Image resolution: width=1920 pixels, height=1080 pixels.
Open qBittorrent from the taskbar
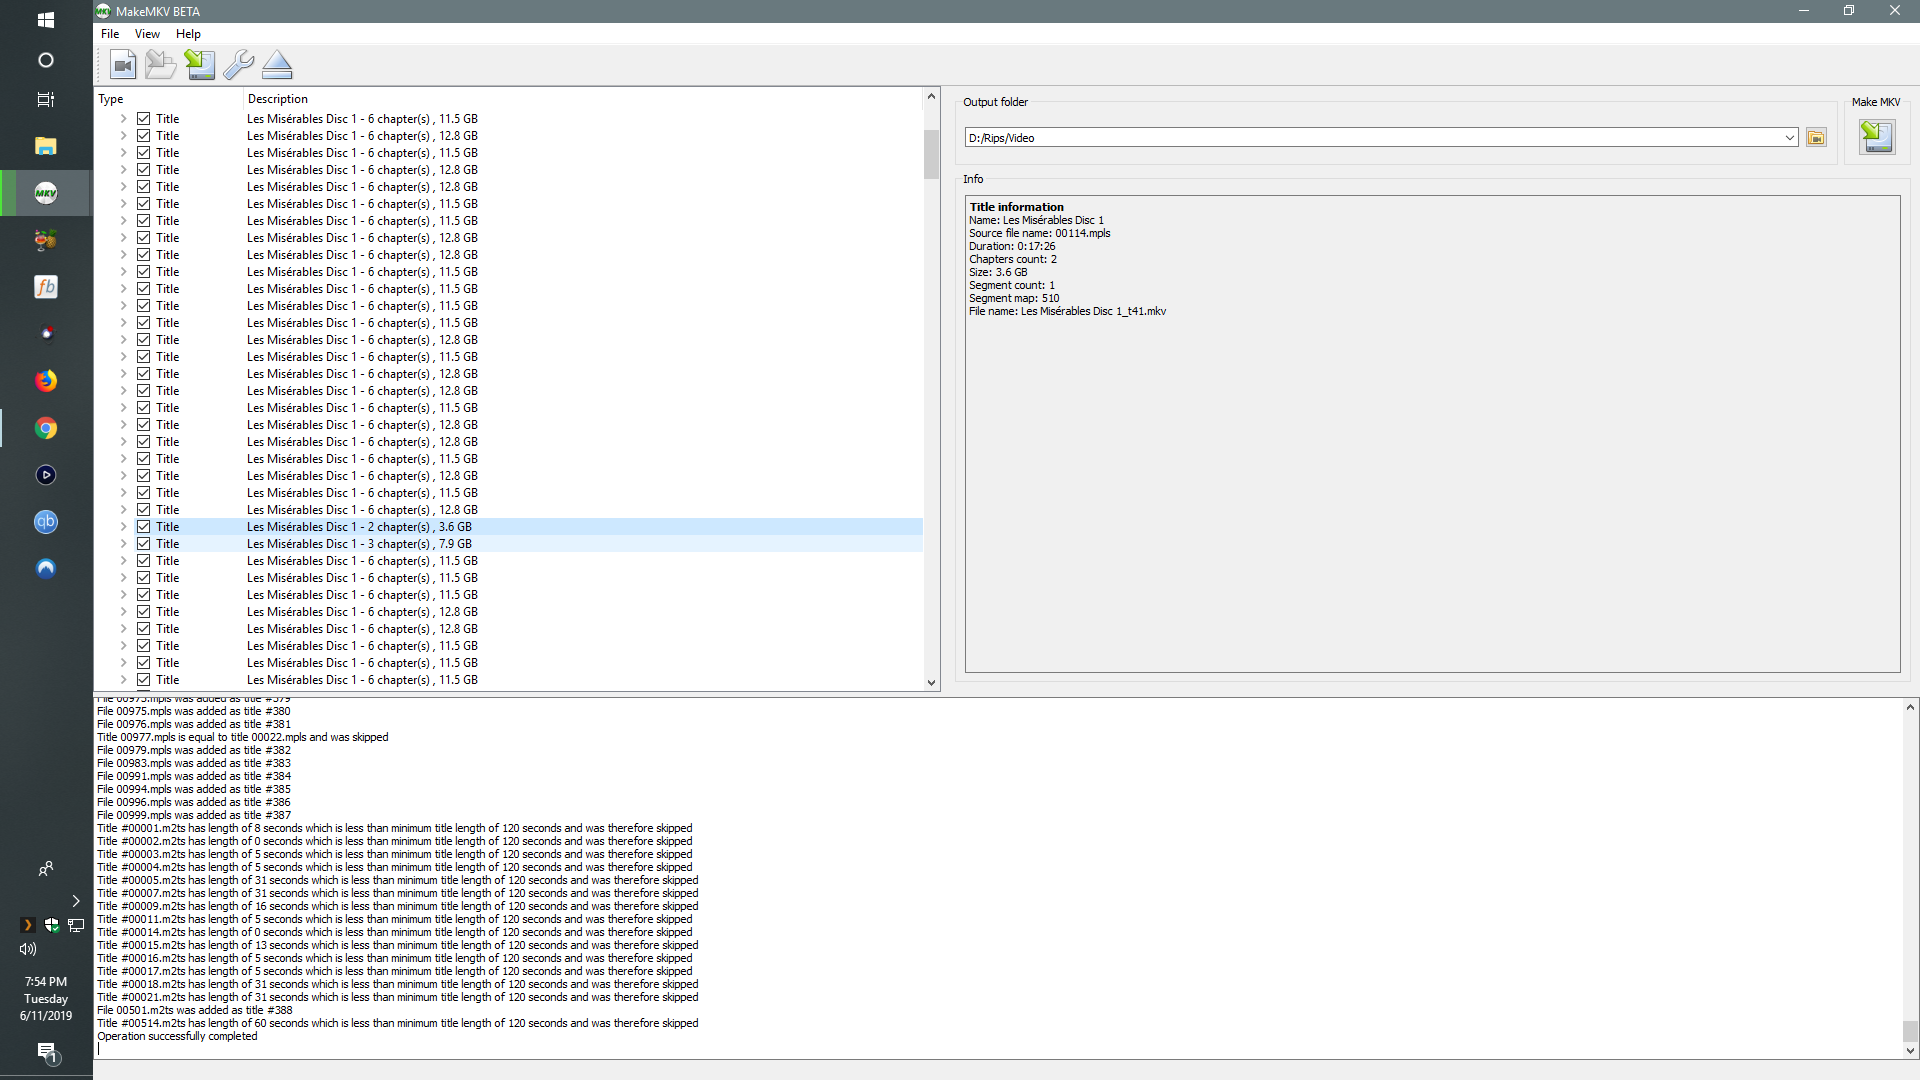click(46, 522)
